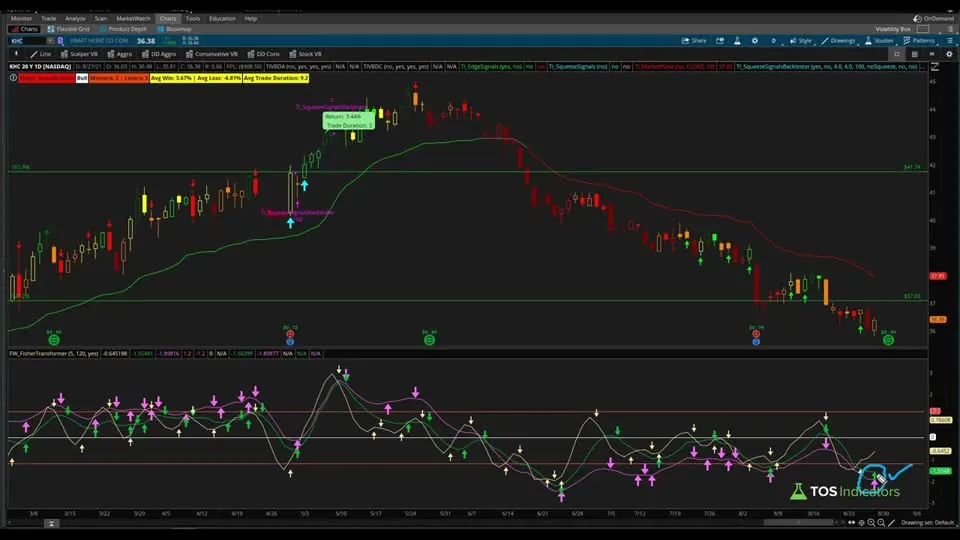Screen dimensions: 960x540
Task: Click the rightmost green dividend marker
Action: click(x=888, y=340)
